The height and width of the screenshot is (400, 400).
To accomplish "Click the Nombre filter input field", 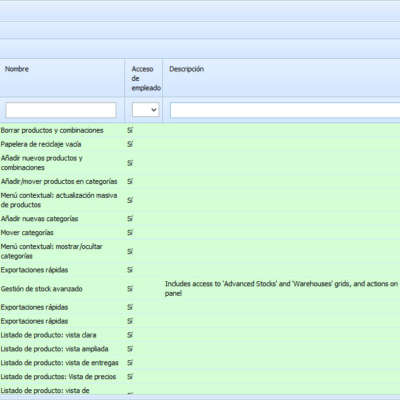I will coord(61,110).
